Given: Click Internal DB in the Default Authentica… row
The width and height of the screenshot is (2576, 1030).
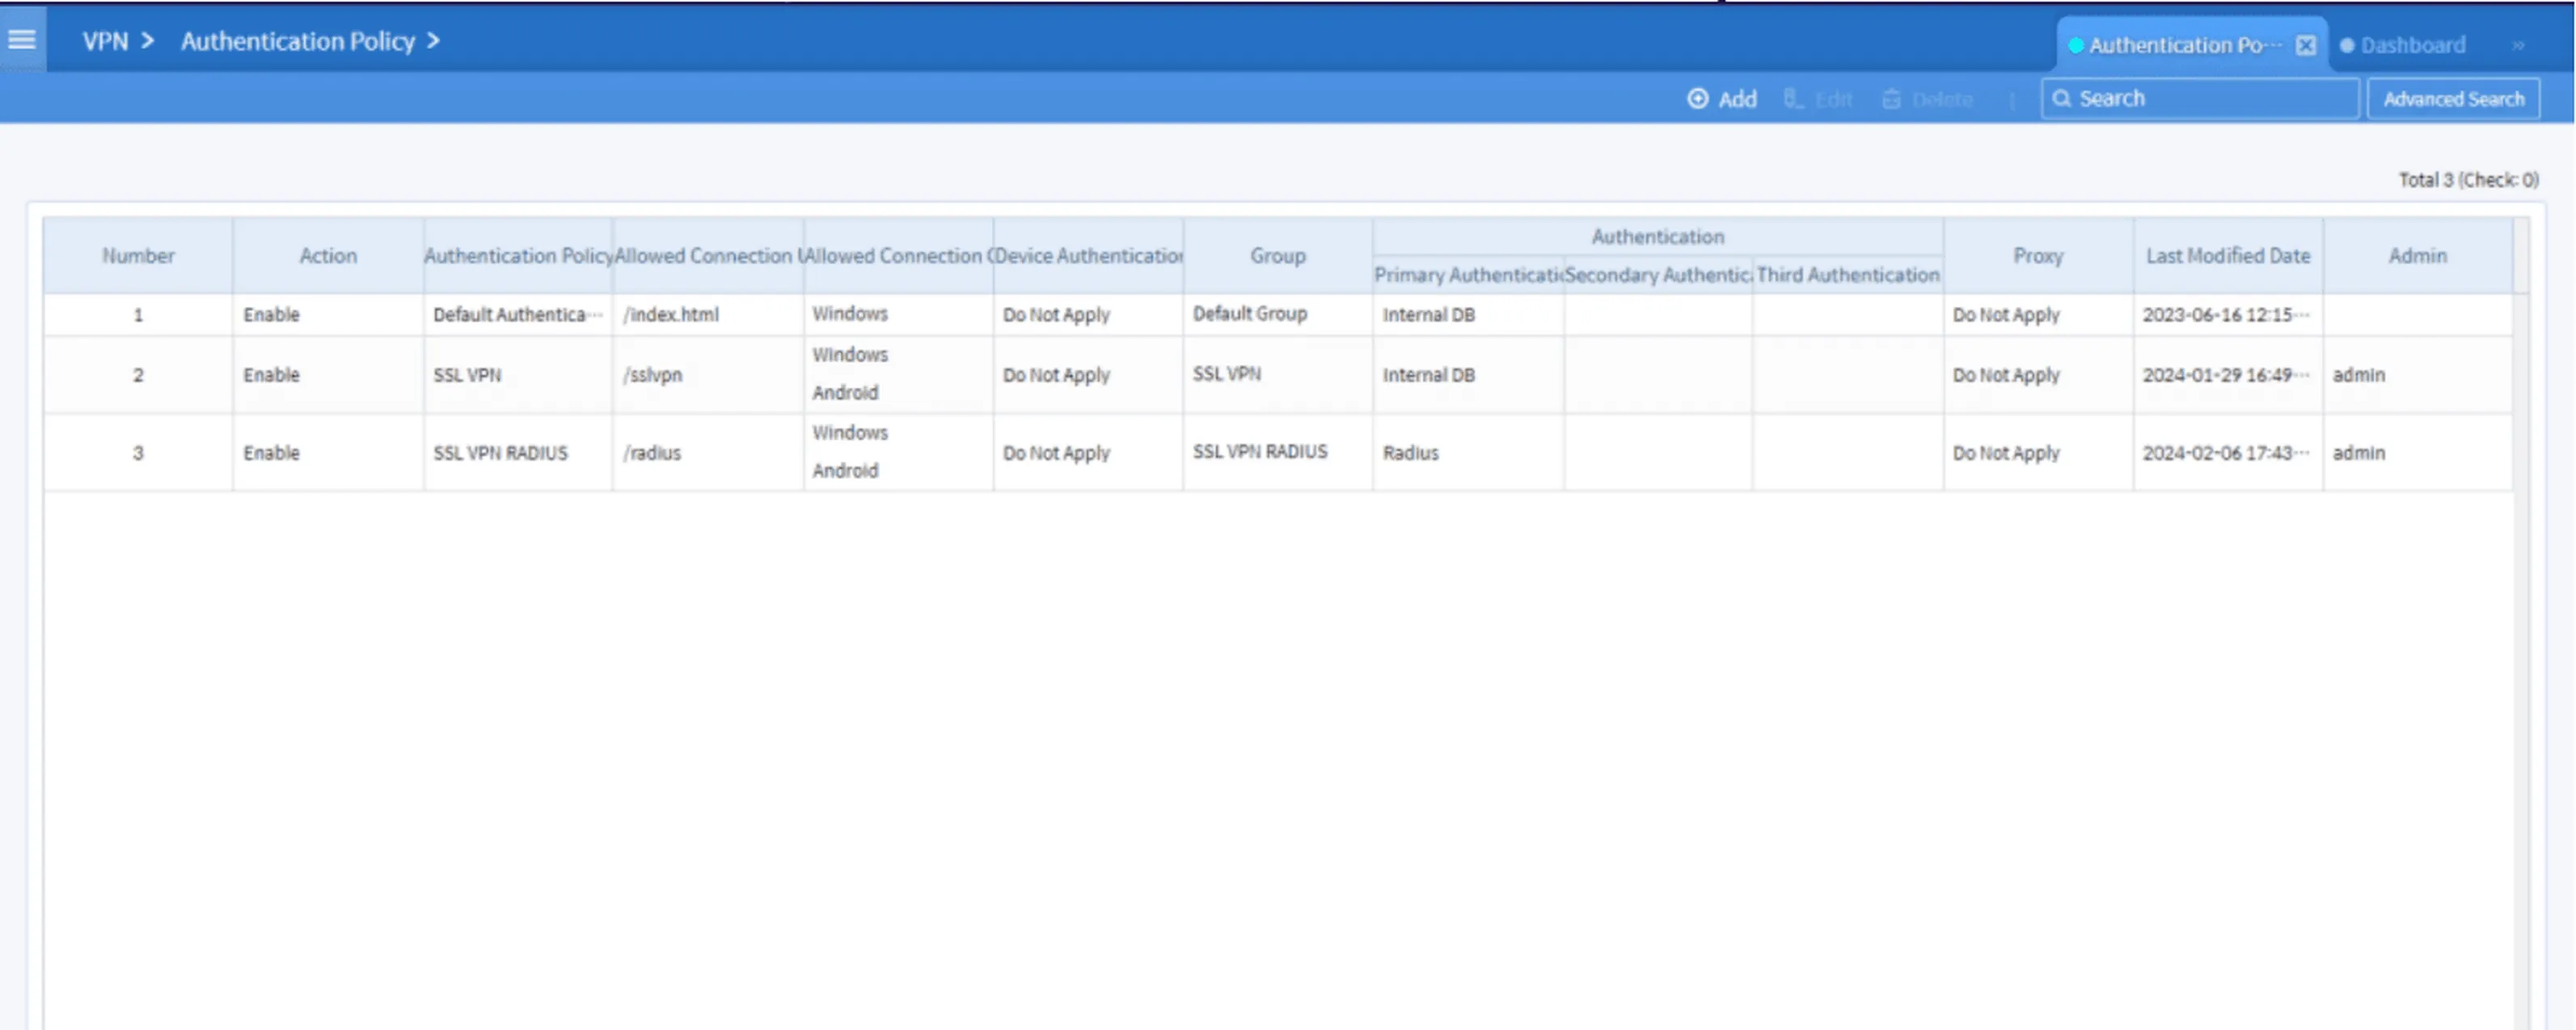Looking at the screenshot, I should pos(1428,315).
